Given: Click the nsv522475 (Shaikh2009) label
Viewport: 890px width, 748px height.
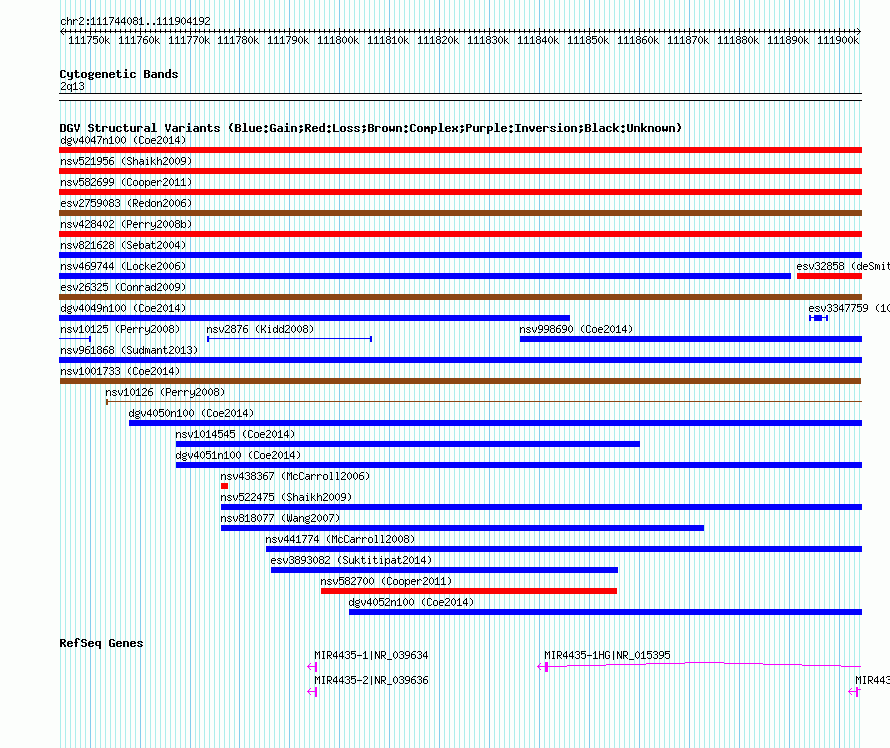Looking at the screenshot, I should pos(286,497).
